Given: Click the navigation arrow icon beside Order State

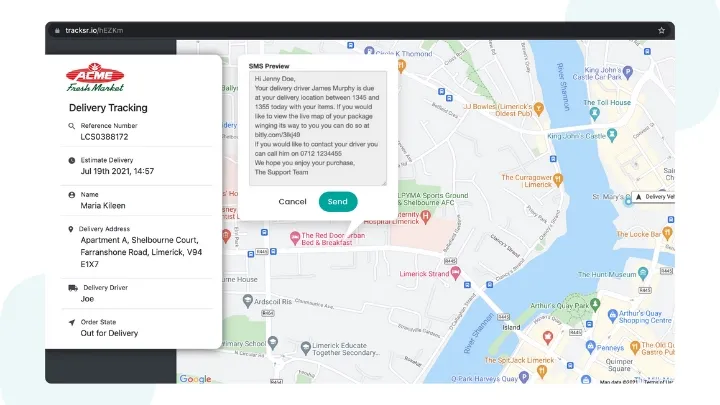Looking at the screenshot, I should pyautogui.click(x=72, y=322).
